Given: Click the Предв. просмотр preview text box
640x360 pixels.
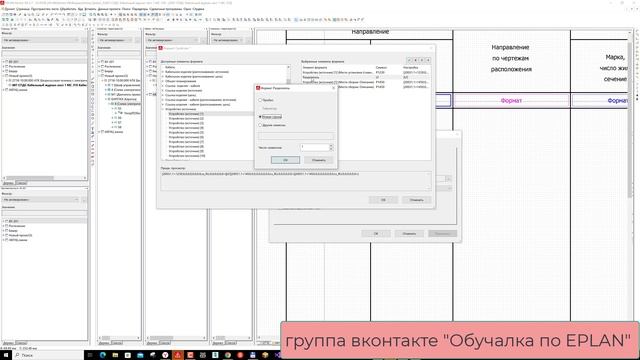Looking at the screenshot, I should [x=296, y=180].
